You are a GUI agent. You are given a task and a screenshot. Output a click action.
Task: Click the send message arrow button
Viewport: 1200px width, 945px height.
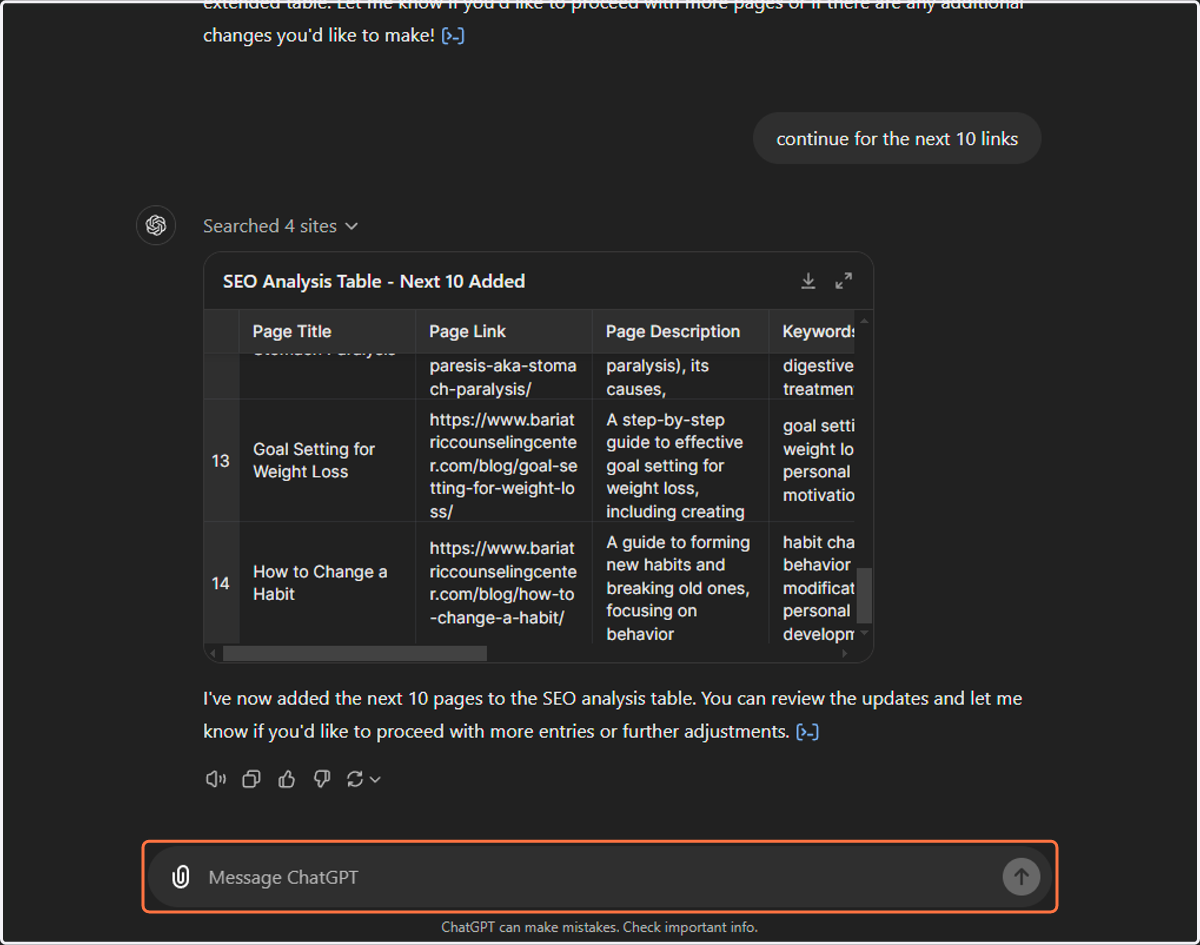point(1021,877)
